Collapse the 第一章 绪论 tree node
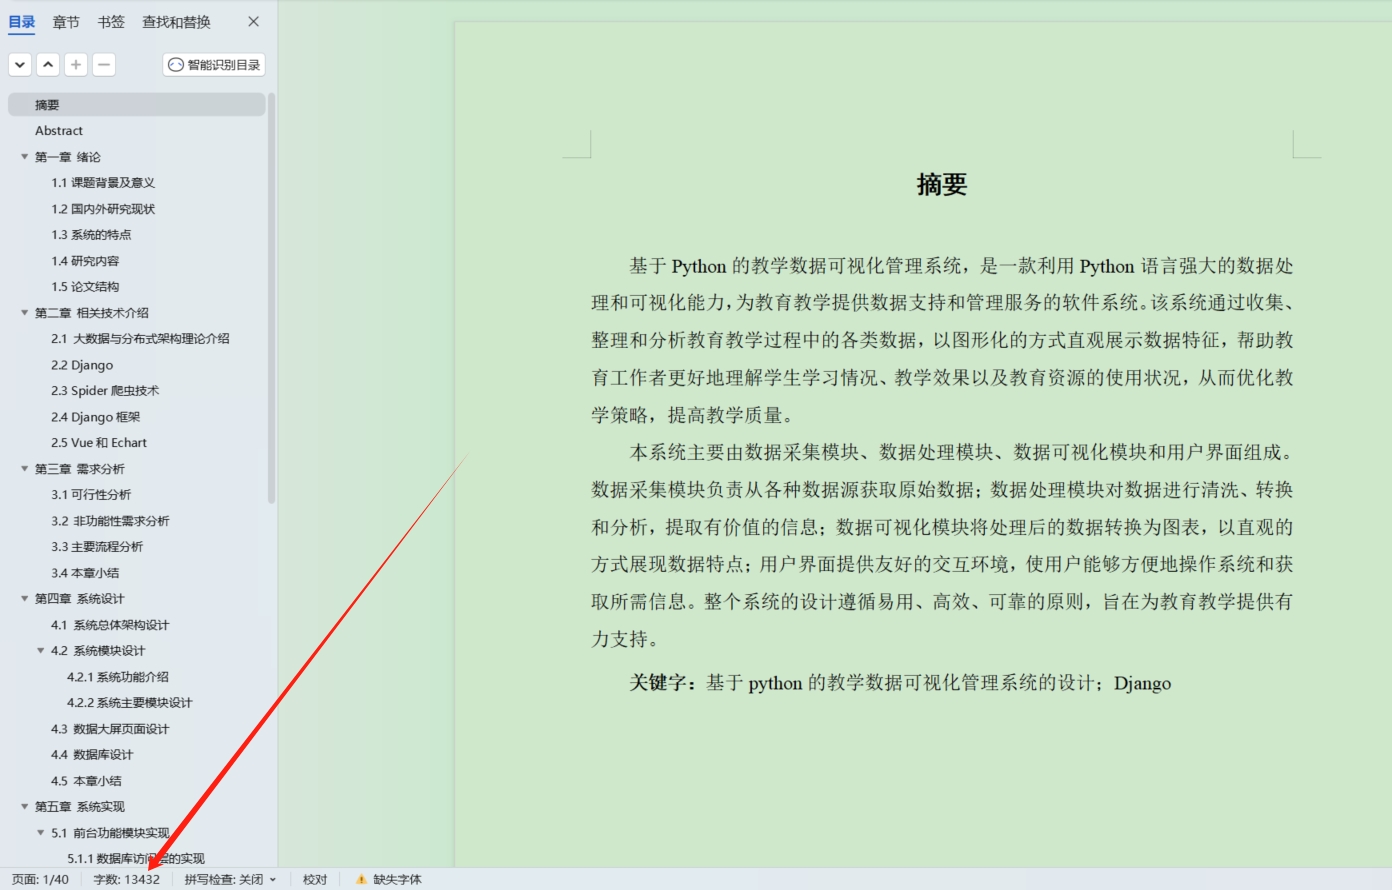 click(x=25, y=157)
